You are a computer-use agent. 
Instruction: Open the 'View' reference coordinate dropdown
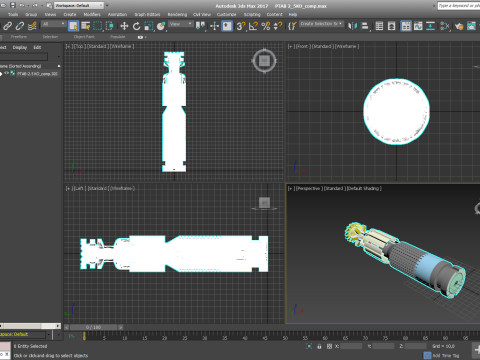click(181, 24)
